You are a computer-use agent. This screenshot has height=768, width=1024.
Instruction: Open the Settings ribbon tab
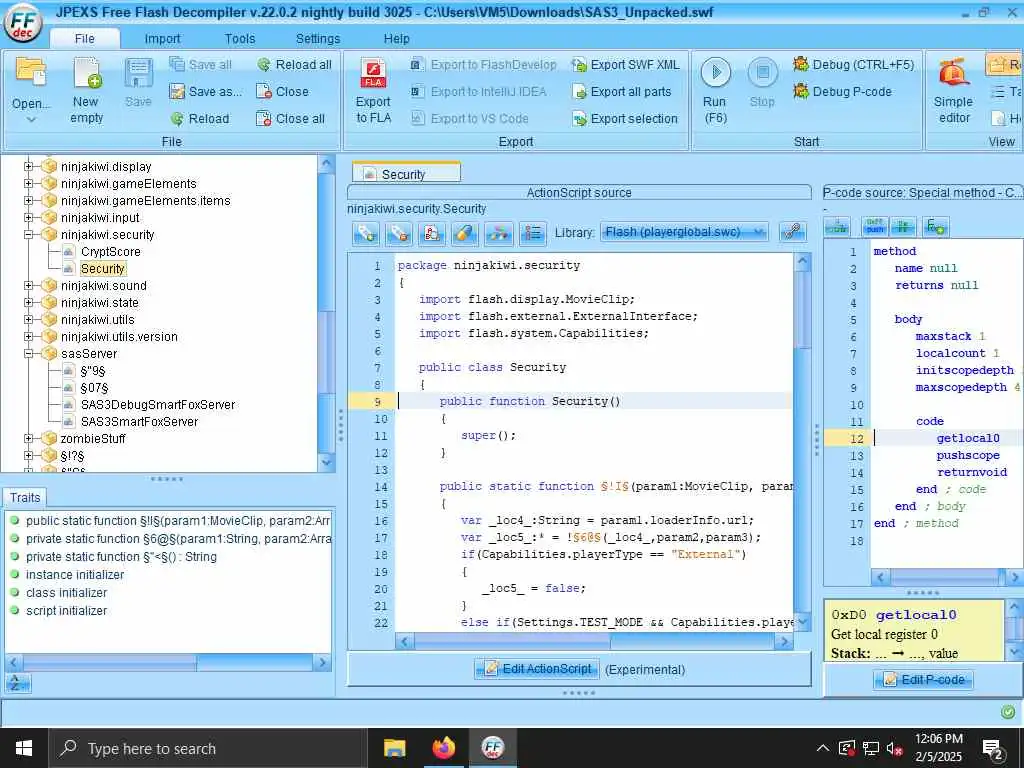click(318, 39)
